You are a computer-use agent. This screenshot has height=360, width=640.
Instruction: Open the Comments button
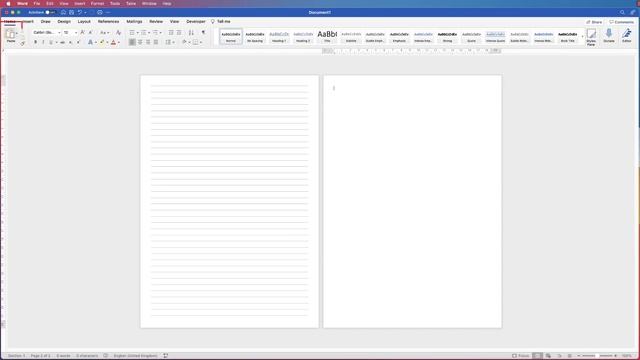622,22
